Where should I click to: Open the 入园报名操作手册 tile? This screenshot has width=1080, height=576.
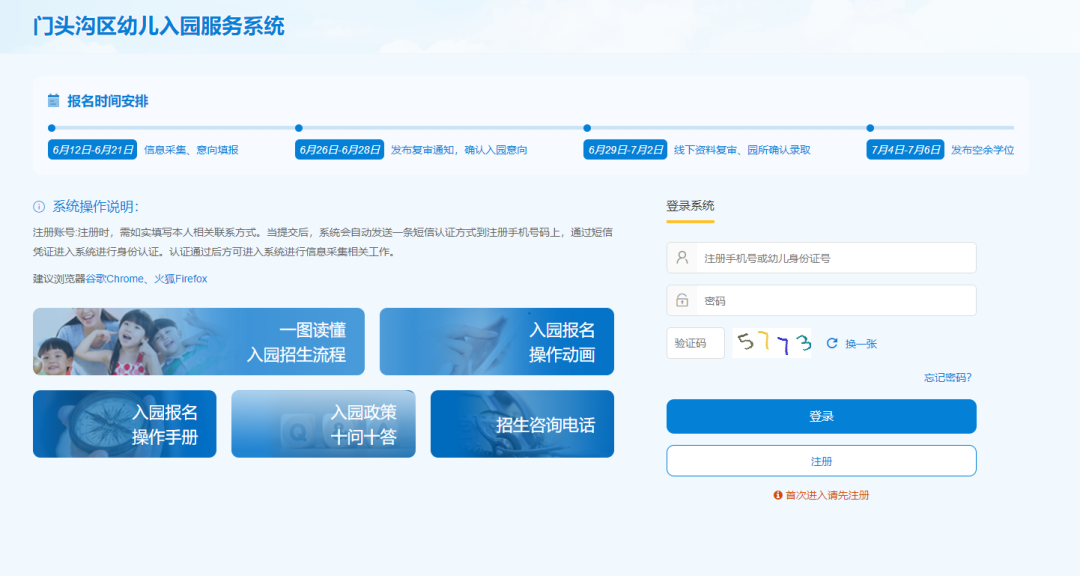(124, 424)
